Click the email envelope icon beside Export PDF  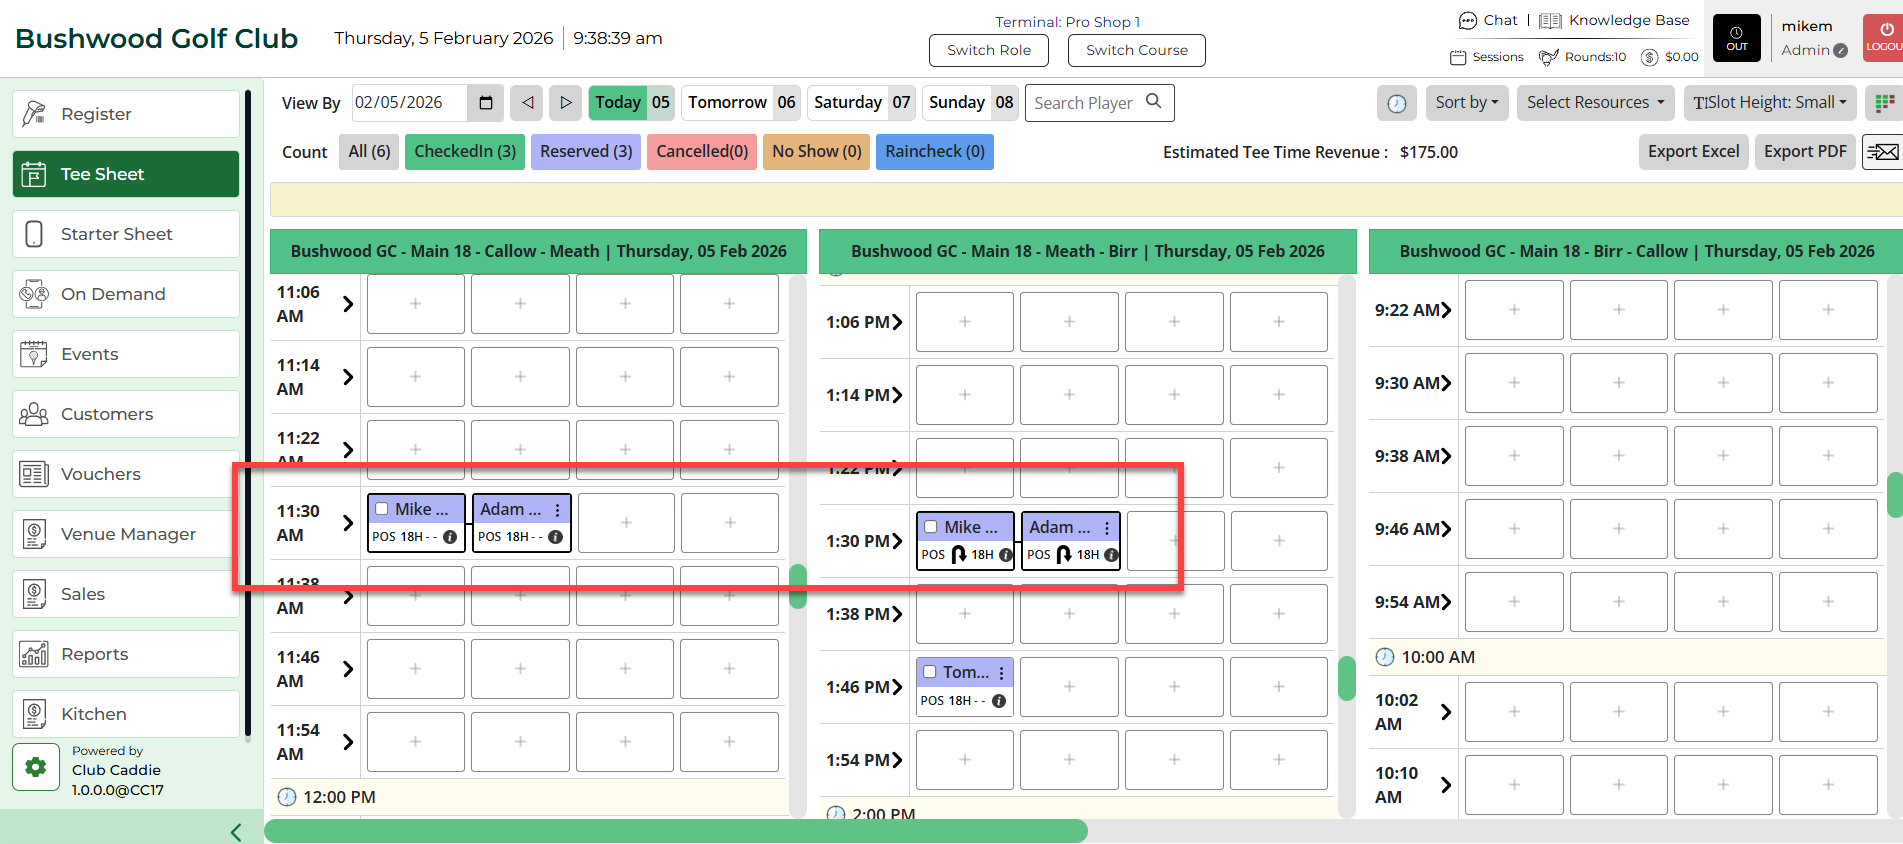(x=1882, y=152)
